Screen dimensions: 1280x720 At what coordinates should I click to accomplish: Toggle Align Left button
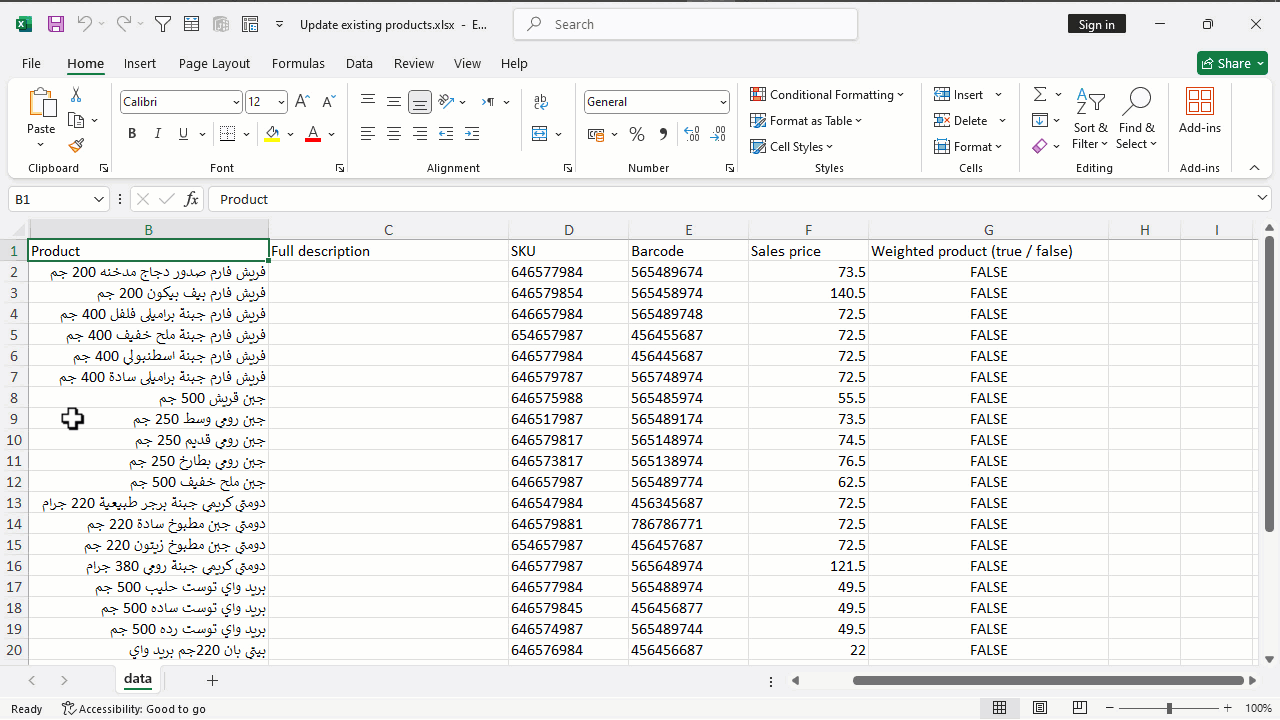coord(368,134)
